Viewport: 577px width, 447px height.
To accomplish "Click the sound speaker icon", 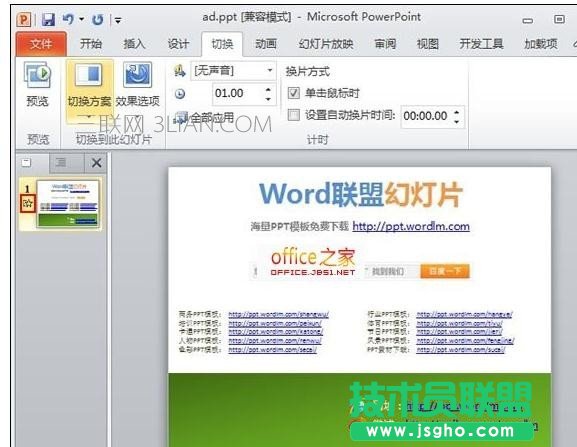I will [x=180, y=70].
